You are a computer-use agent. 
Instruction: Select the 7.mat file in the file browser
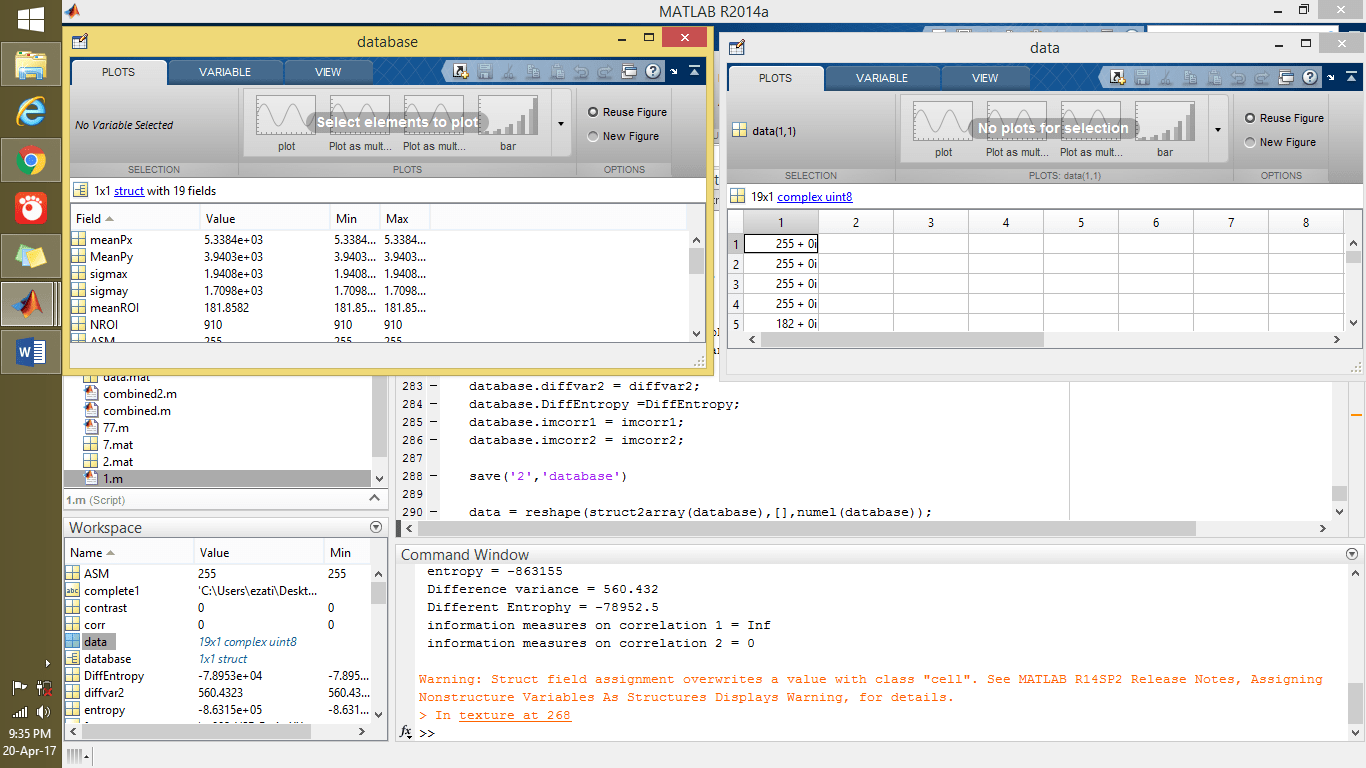118,445
